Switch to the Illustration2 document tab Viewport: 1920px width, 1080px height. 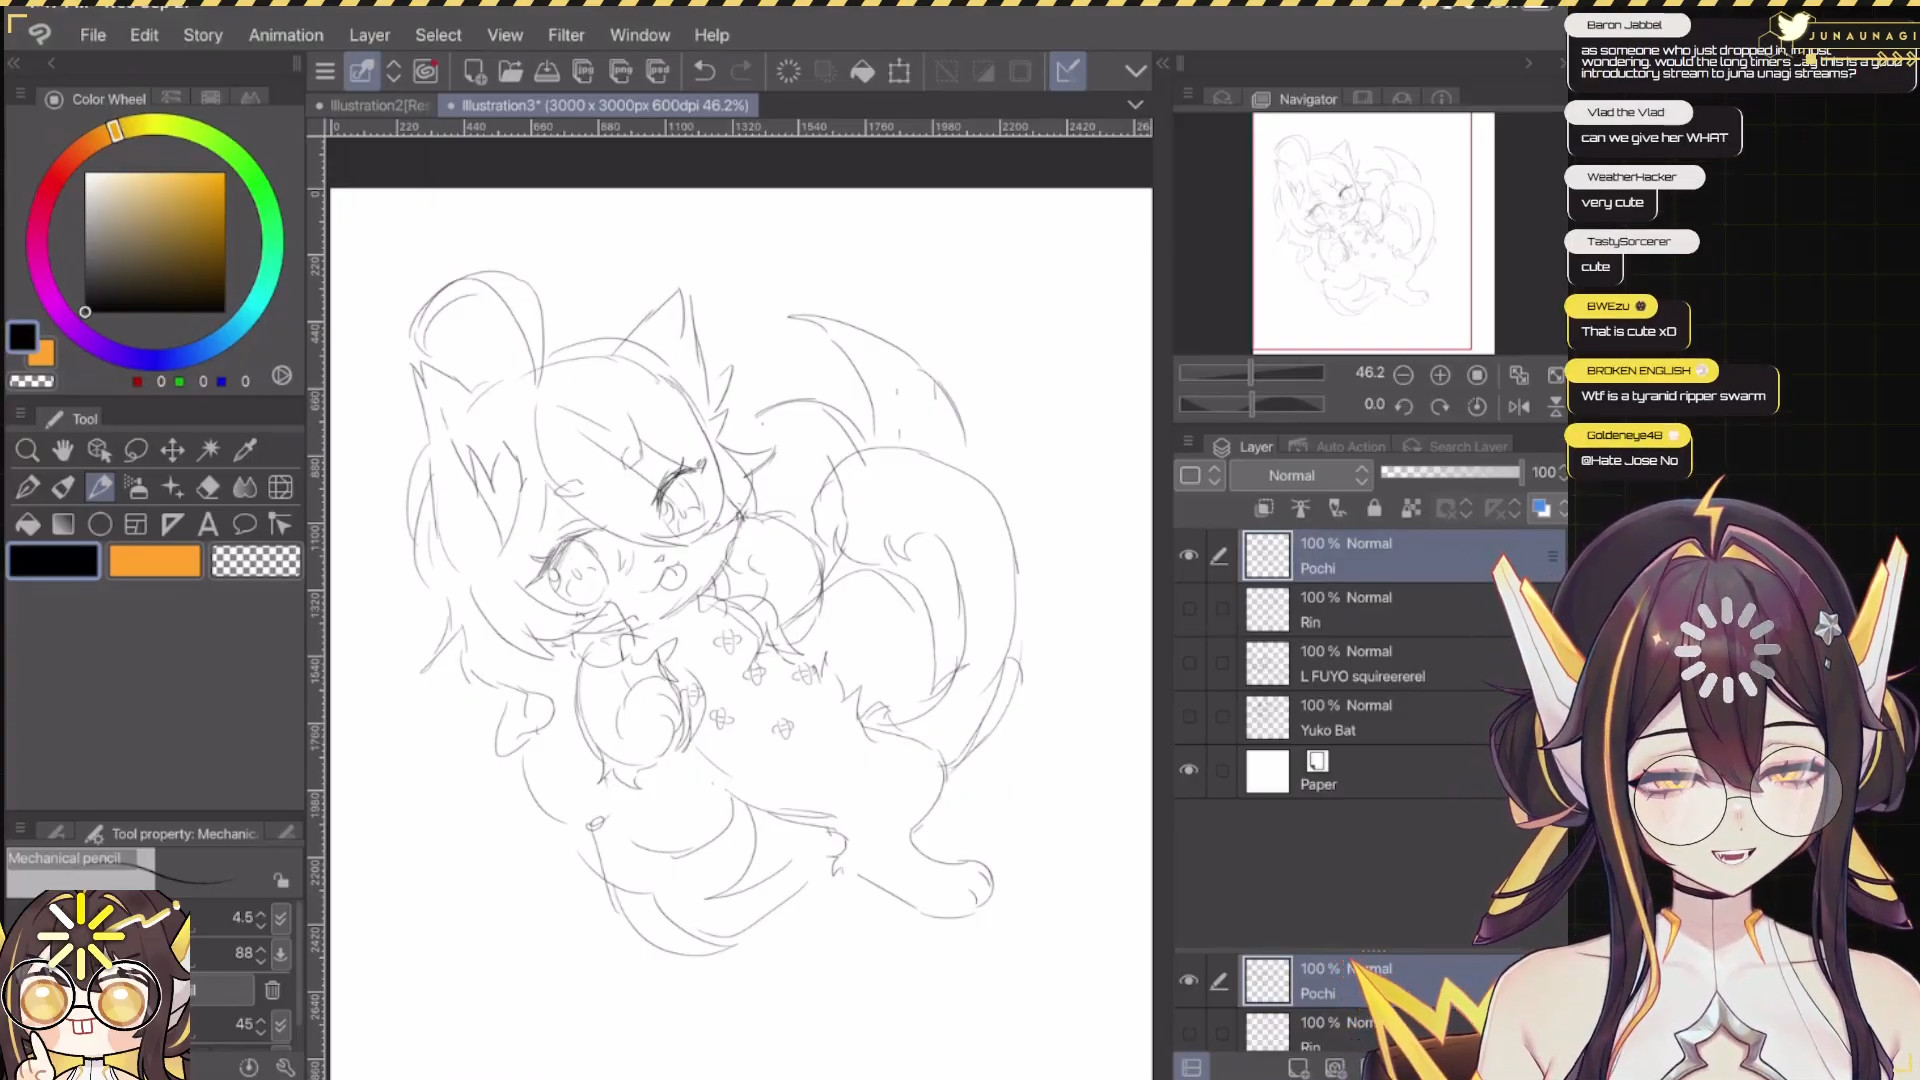click(376, 105)
